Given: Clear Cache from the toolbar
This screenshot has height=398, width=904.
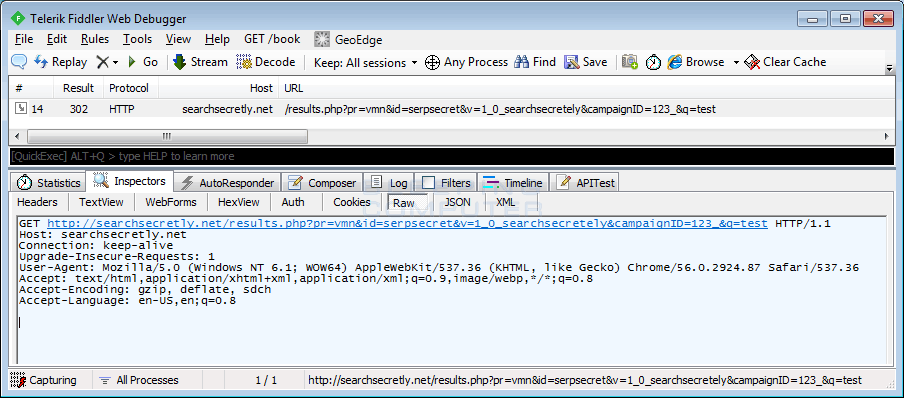Looking at the screenshot, I should [x=785, y=62].
